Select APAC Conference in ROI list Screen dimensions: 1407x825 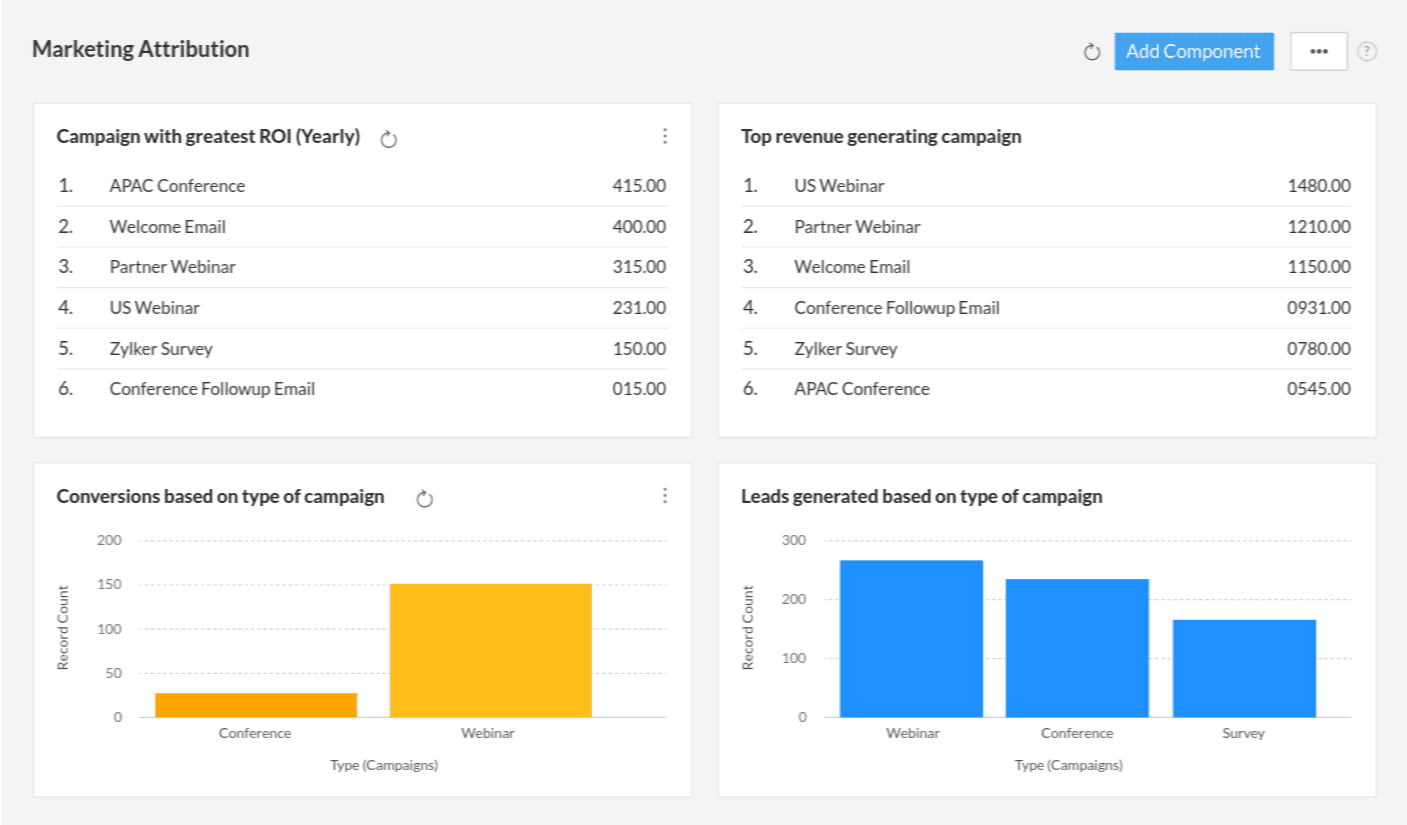coord(177,186)
